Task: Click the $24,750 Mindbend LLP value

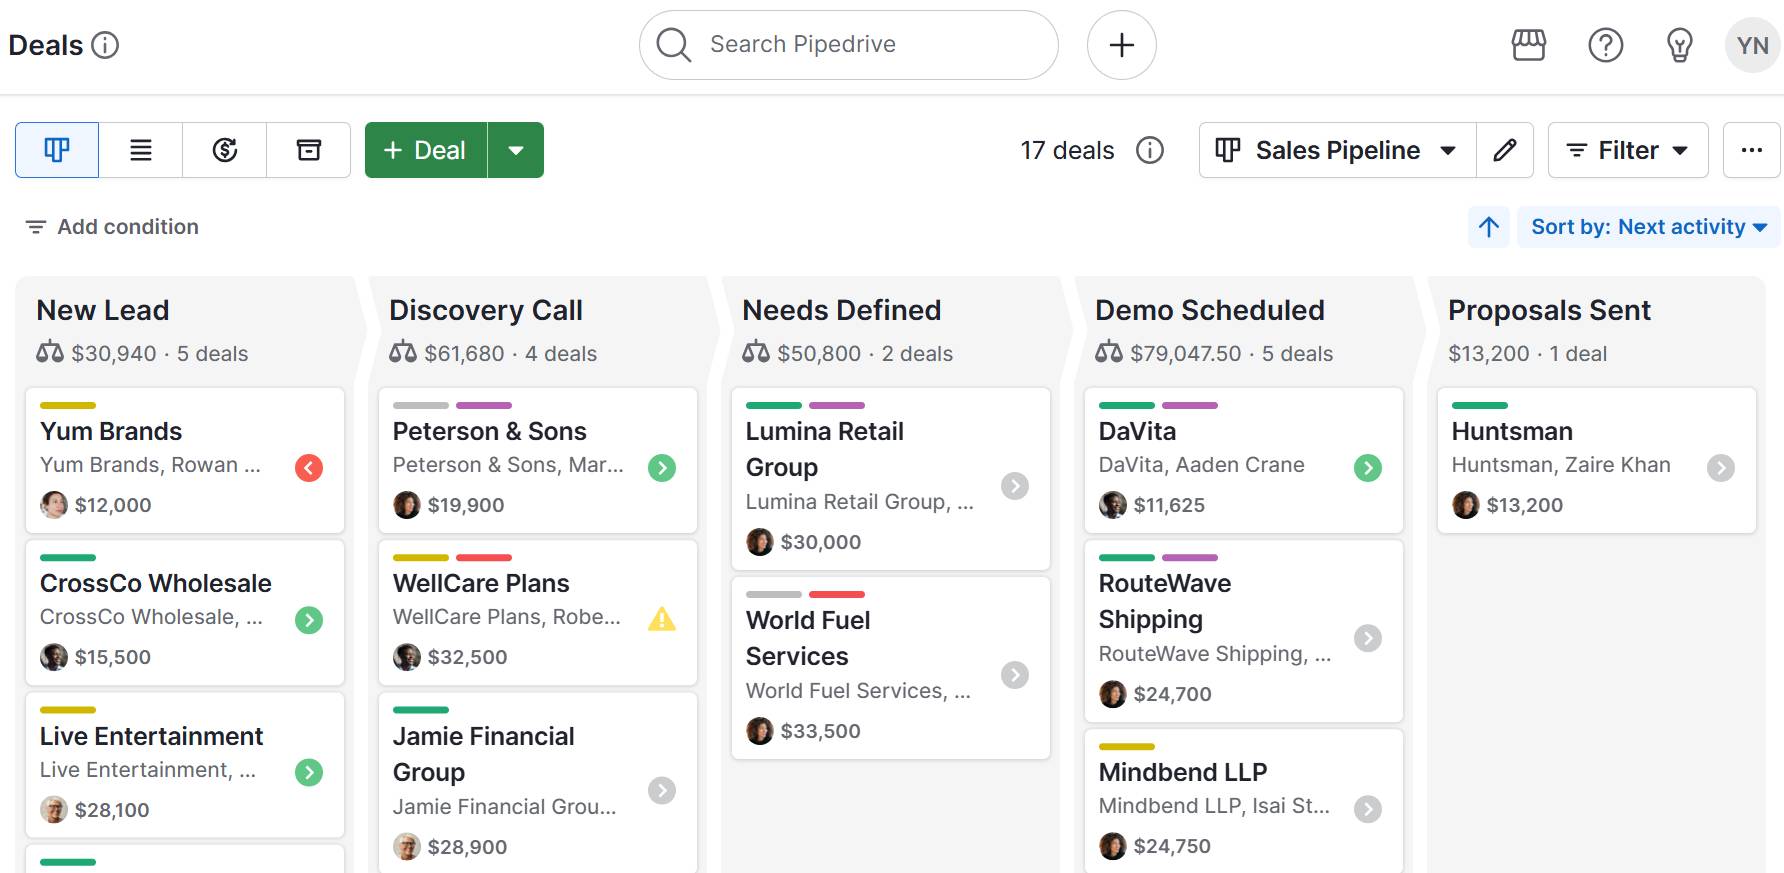Action: click(x=1172, y=846)
